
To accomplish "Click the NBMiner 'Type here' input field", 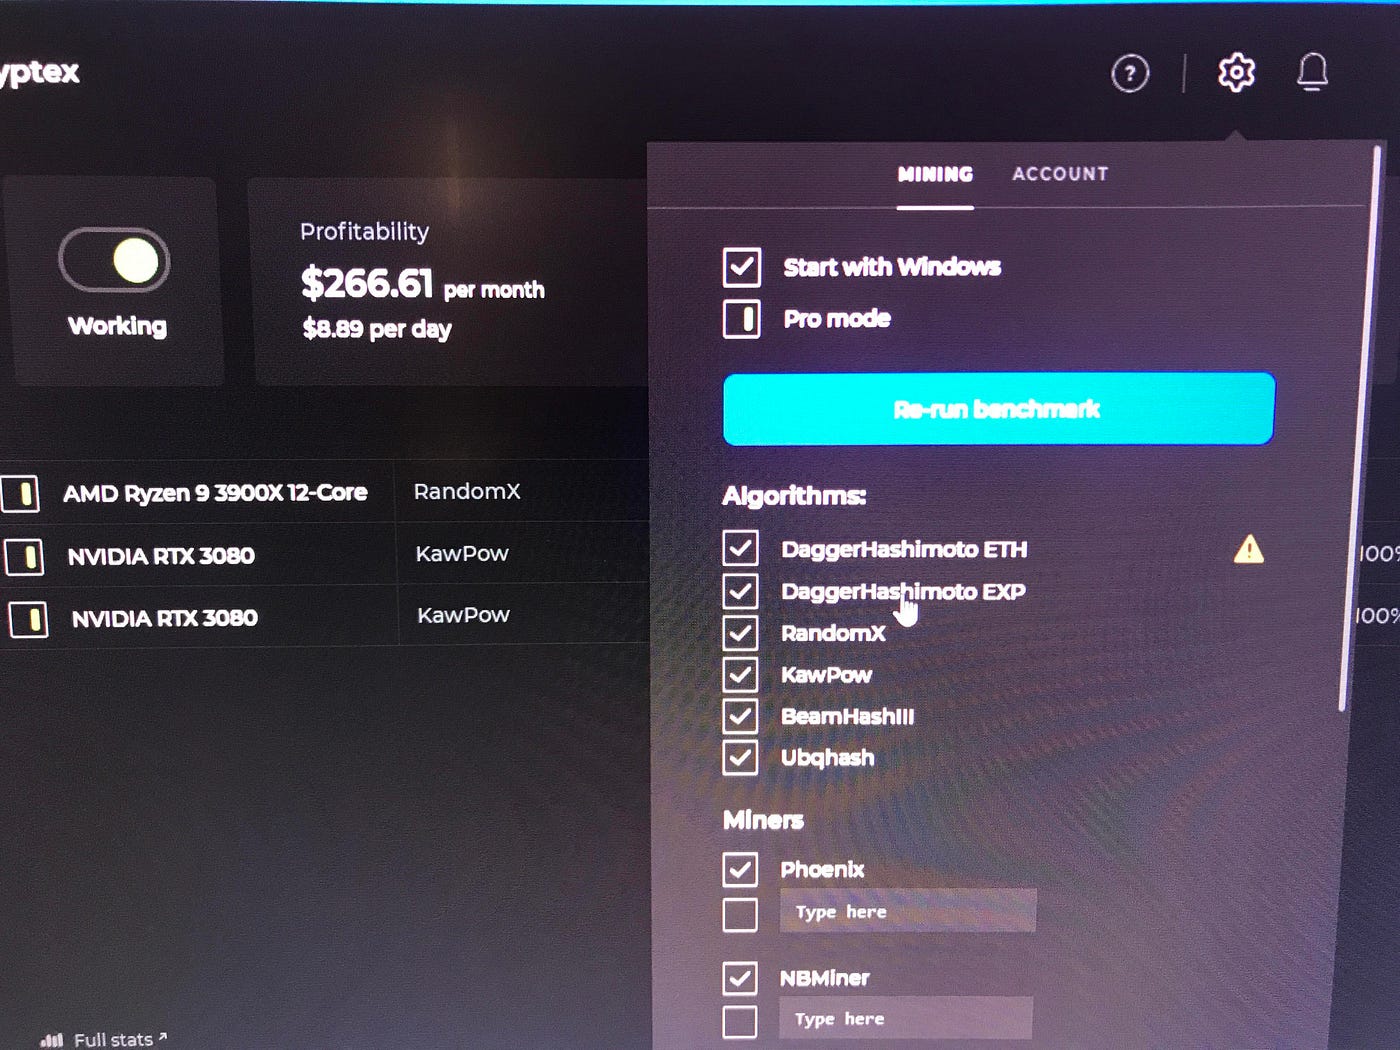I will (x=905, y=1018).
